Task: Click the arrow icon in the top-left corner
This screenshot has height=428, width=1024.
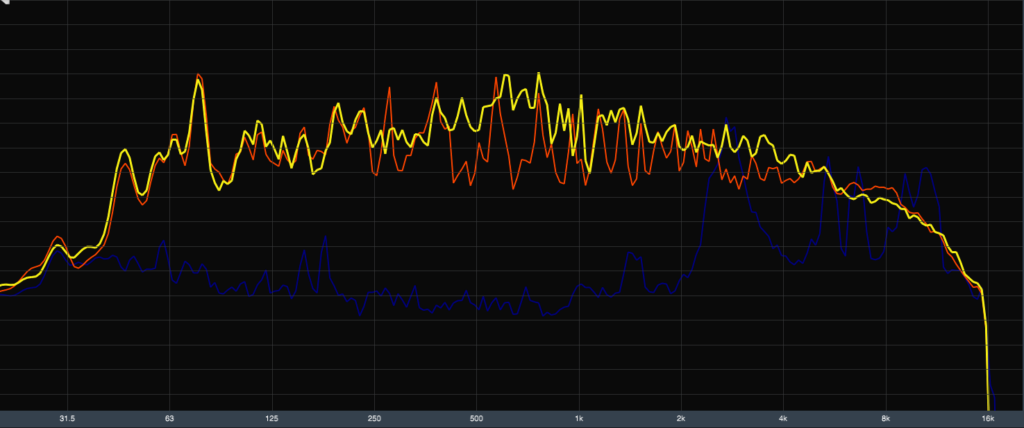Action: [x=5, y=4]
